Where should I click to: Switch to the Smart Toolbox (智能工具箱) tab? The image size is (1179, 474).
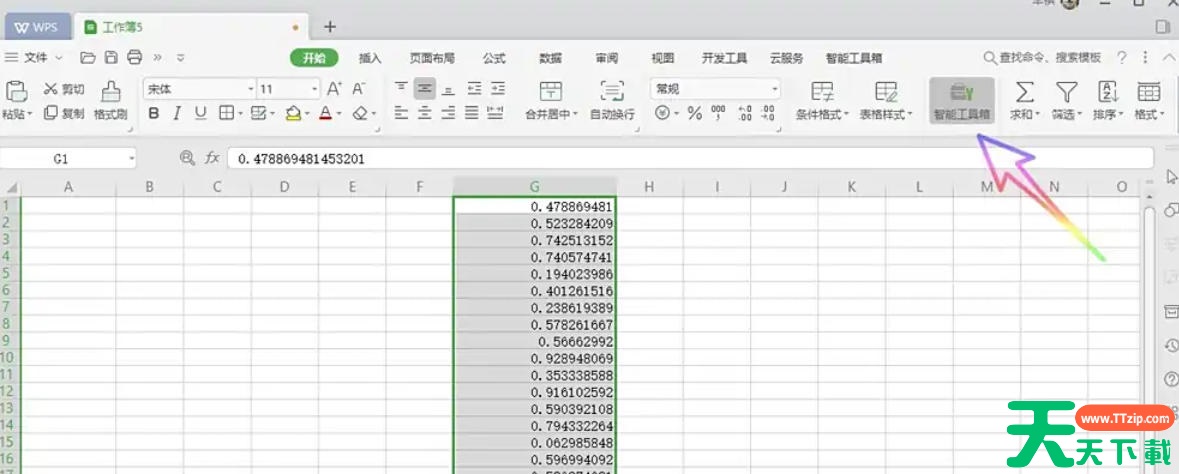853,58
